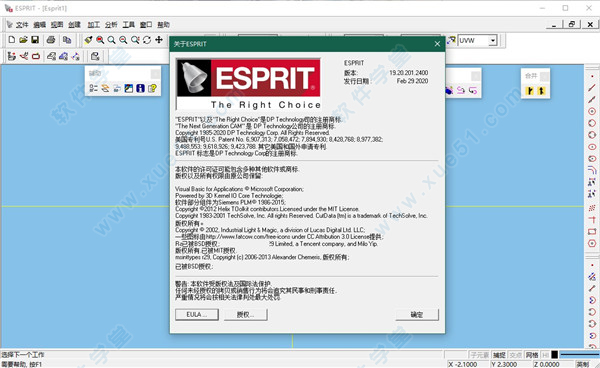Image resolution: width=600 pixels, height=368 pixels.
Task: Open the 文件 menu
Action: pyautogui.click(x=22, y=24)
